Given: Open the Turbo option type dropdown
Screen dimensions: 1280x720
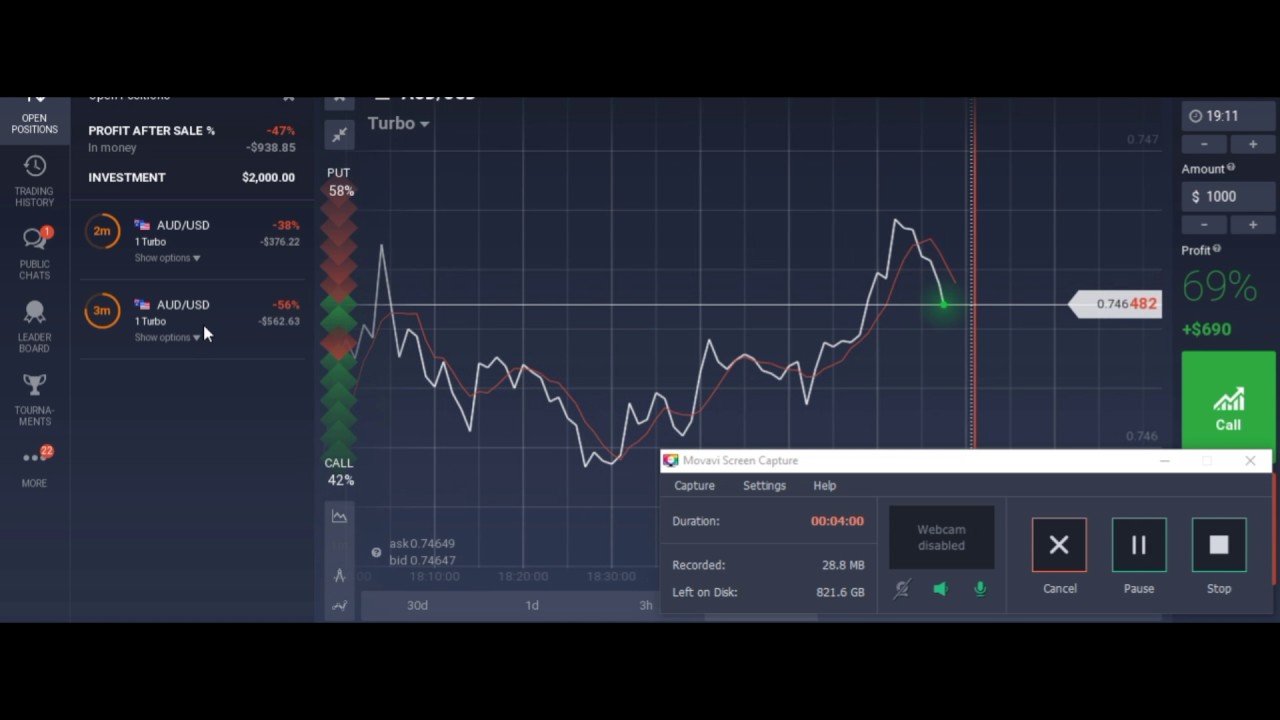Looking at the screenshot, I should 398,123.
